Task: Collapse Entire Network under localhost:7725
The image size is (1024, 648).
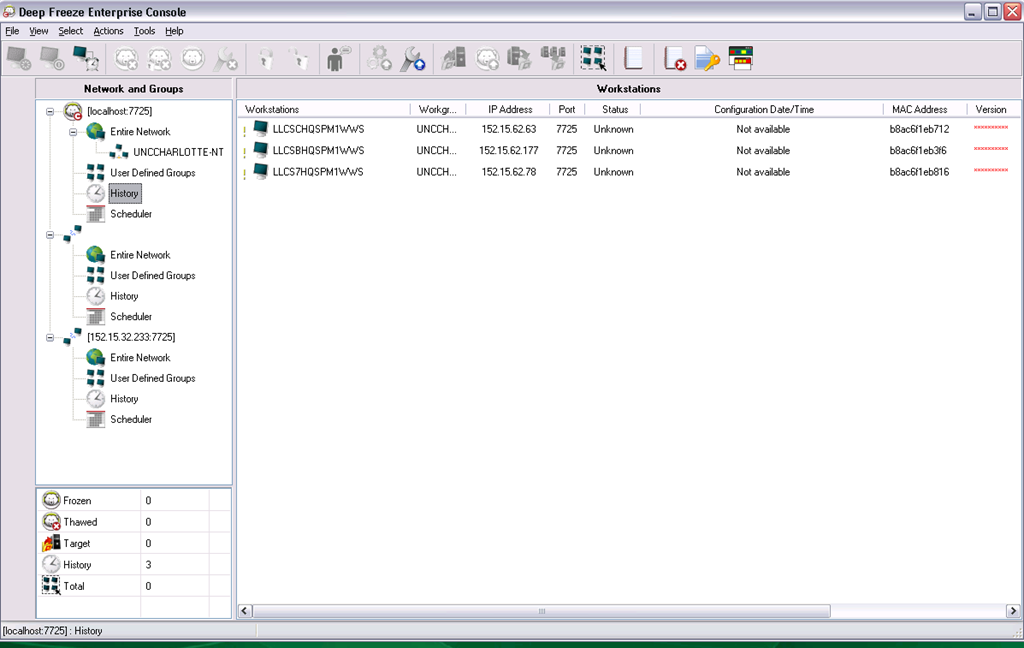Action: pos(73,132)
